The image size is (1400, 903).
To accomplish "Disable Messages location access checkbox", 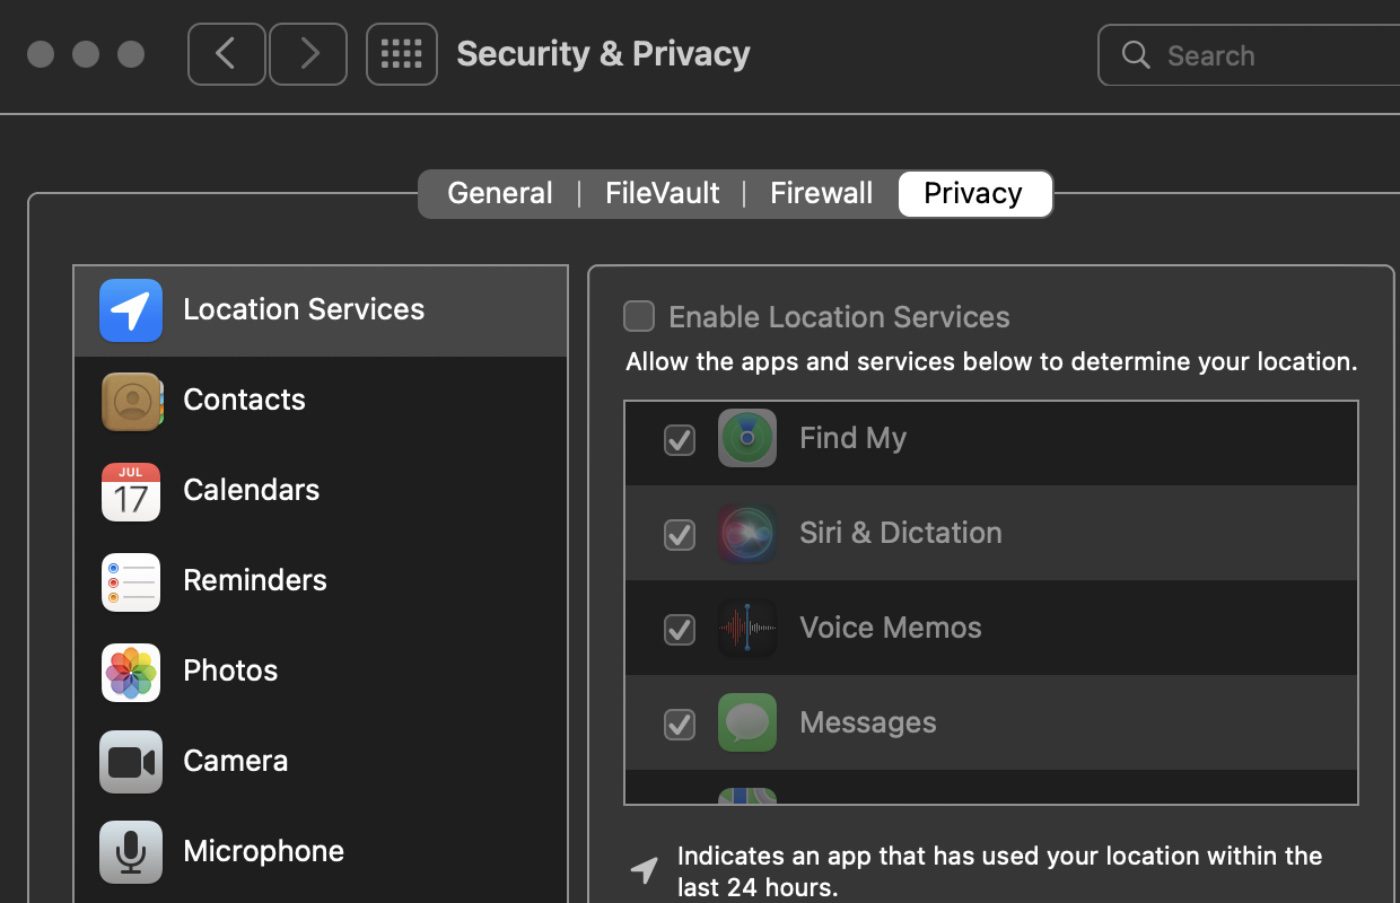I will click(x=680, y=723).
